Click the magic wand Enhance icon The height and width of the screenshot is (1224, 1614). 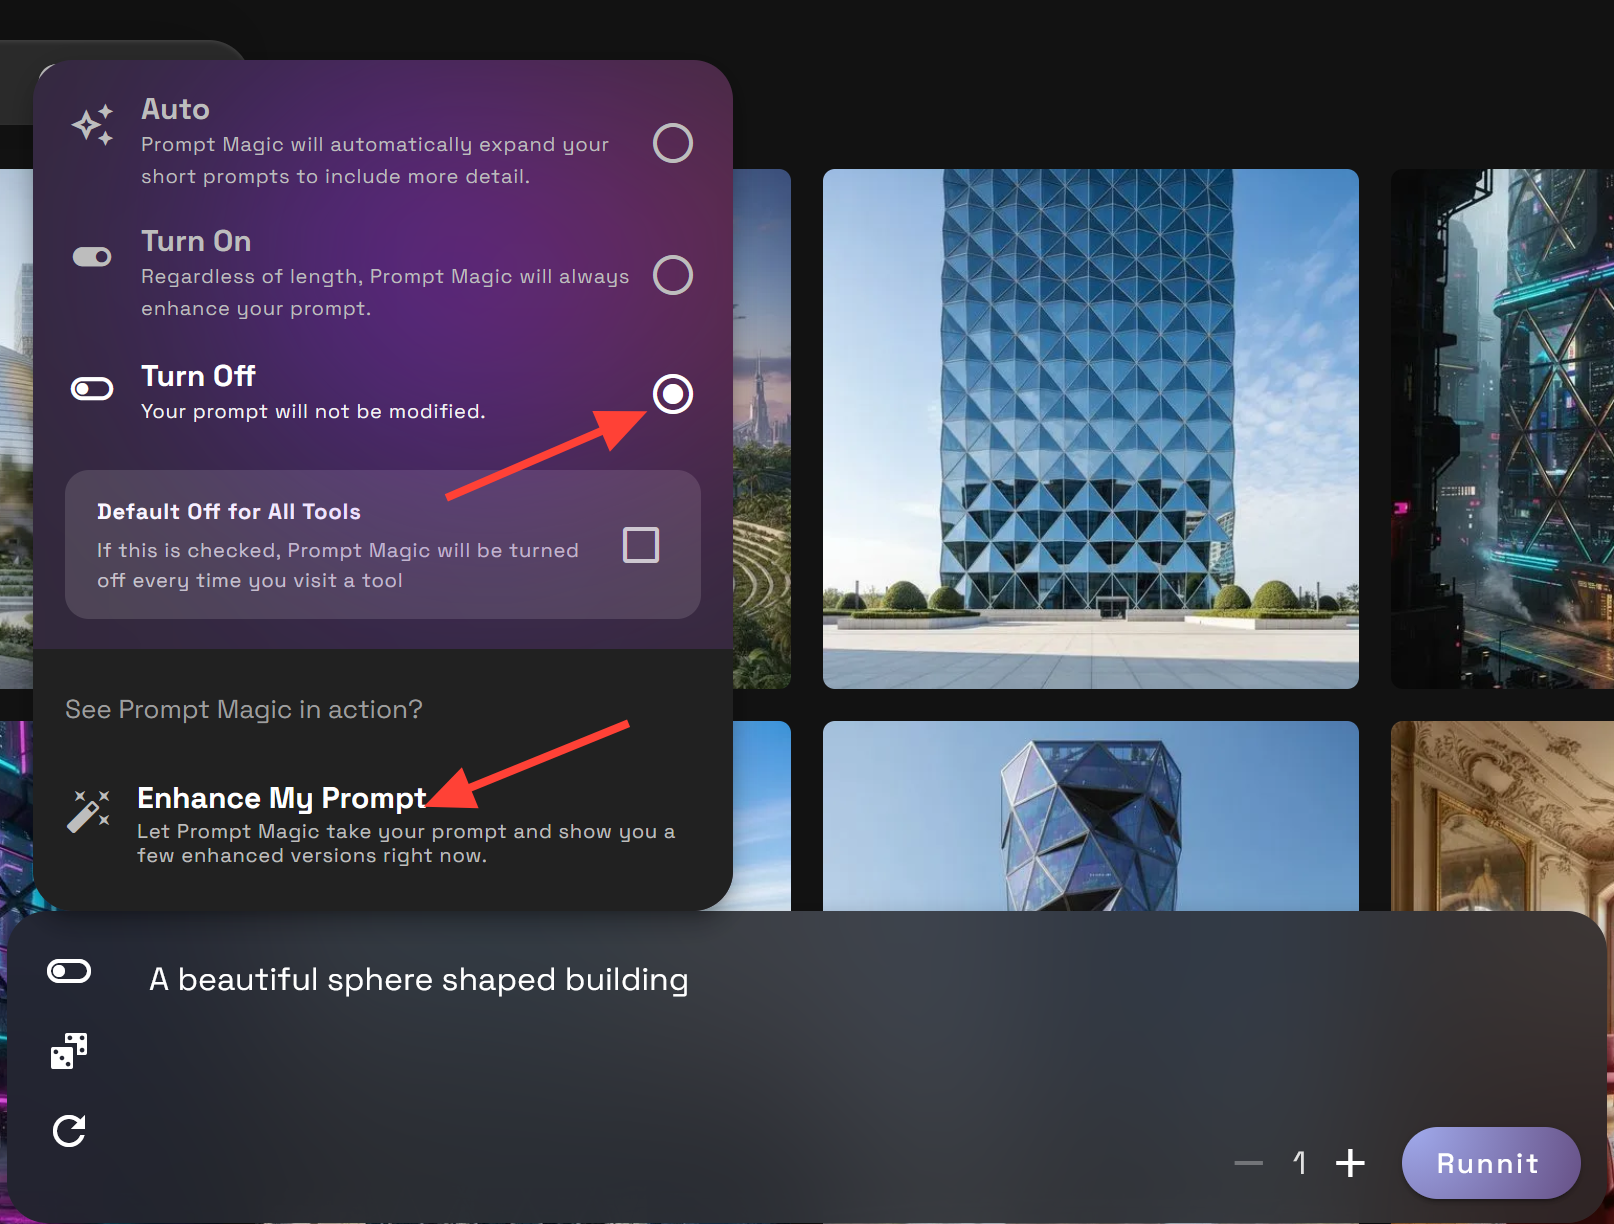[x=88, y=811]
